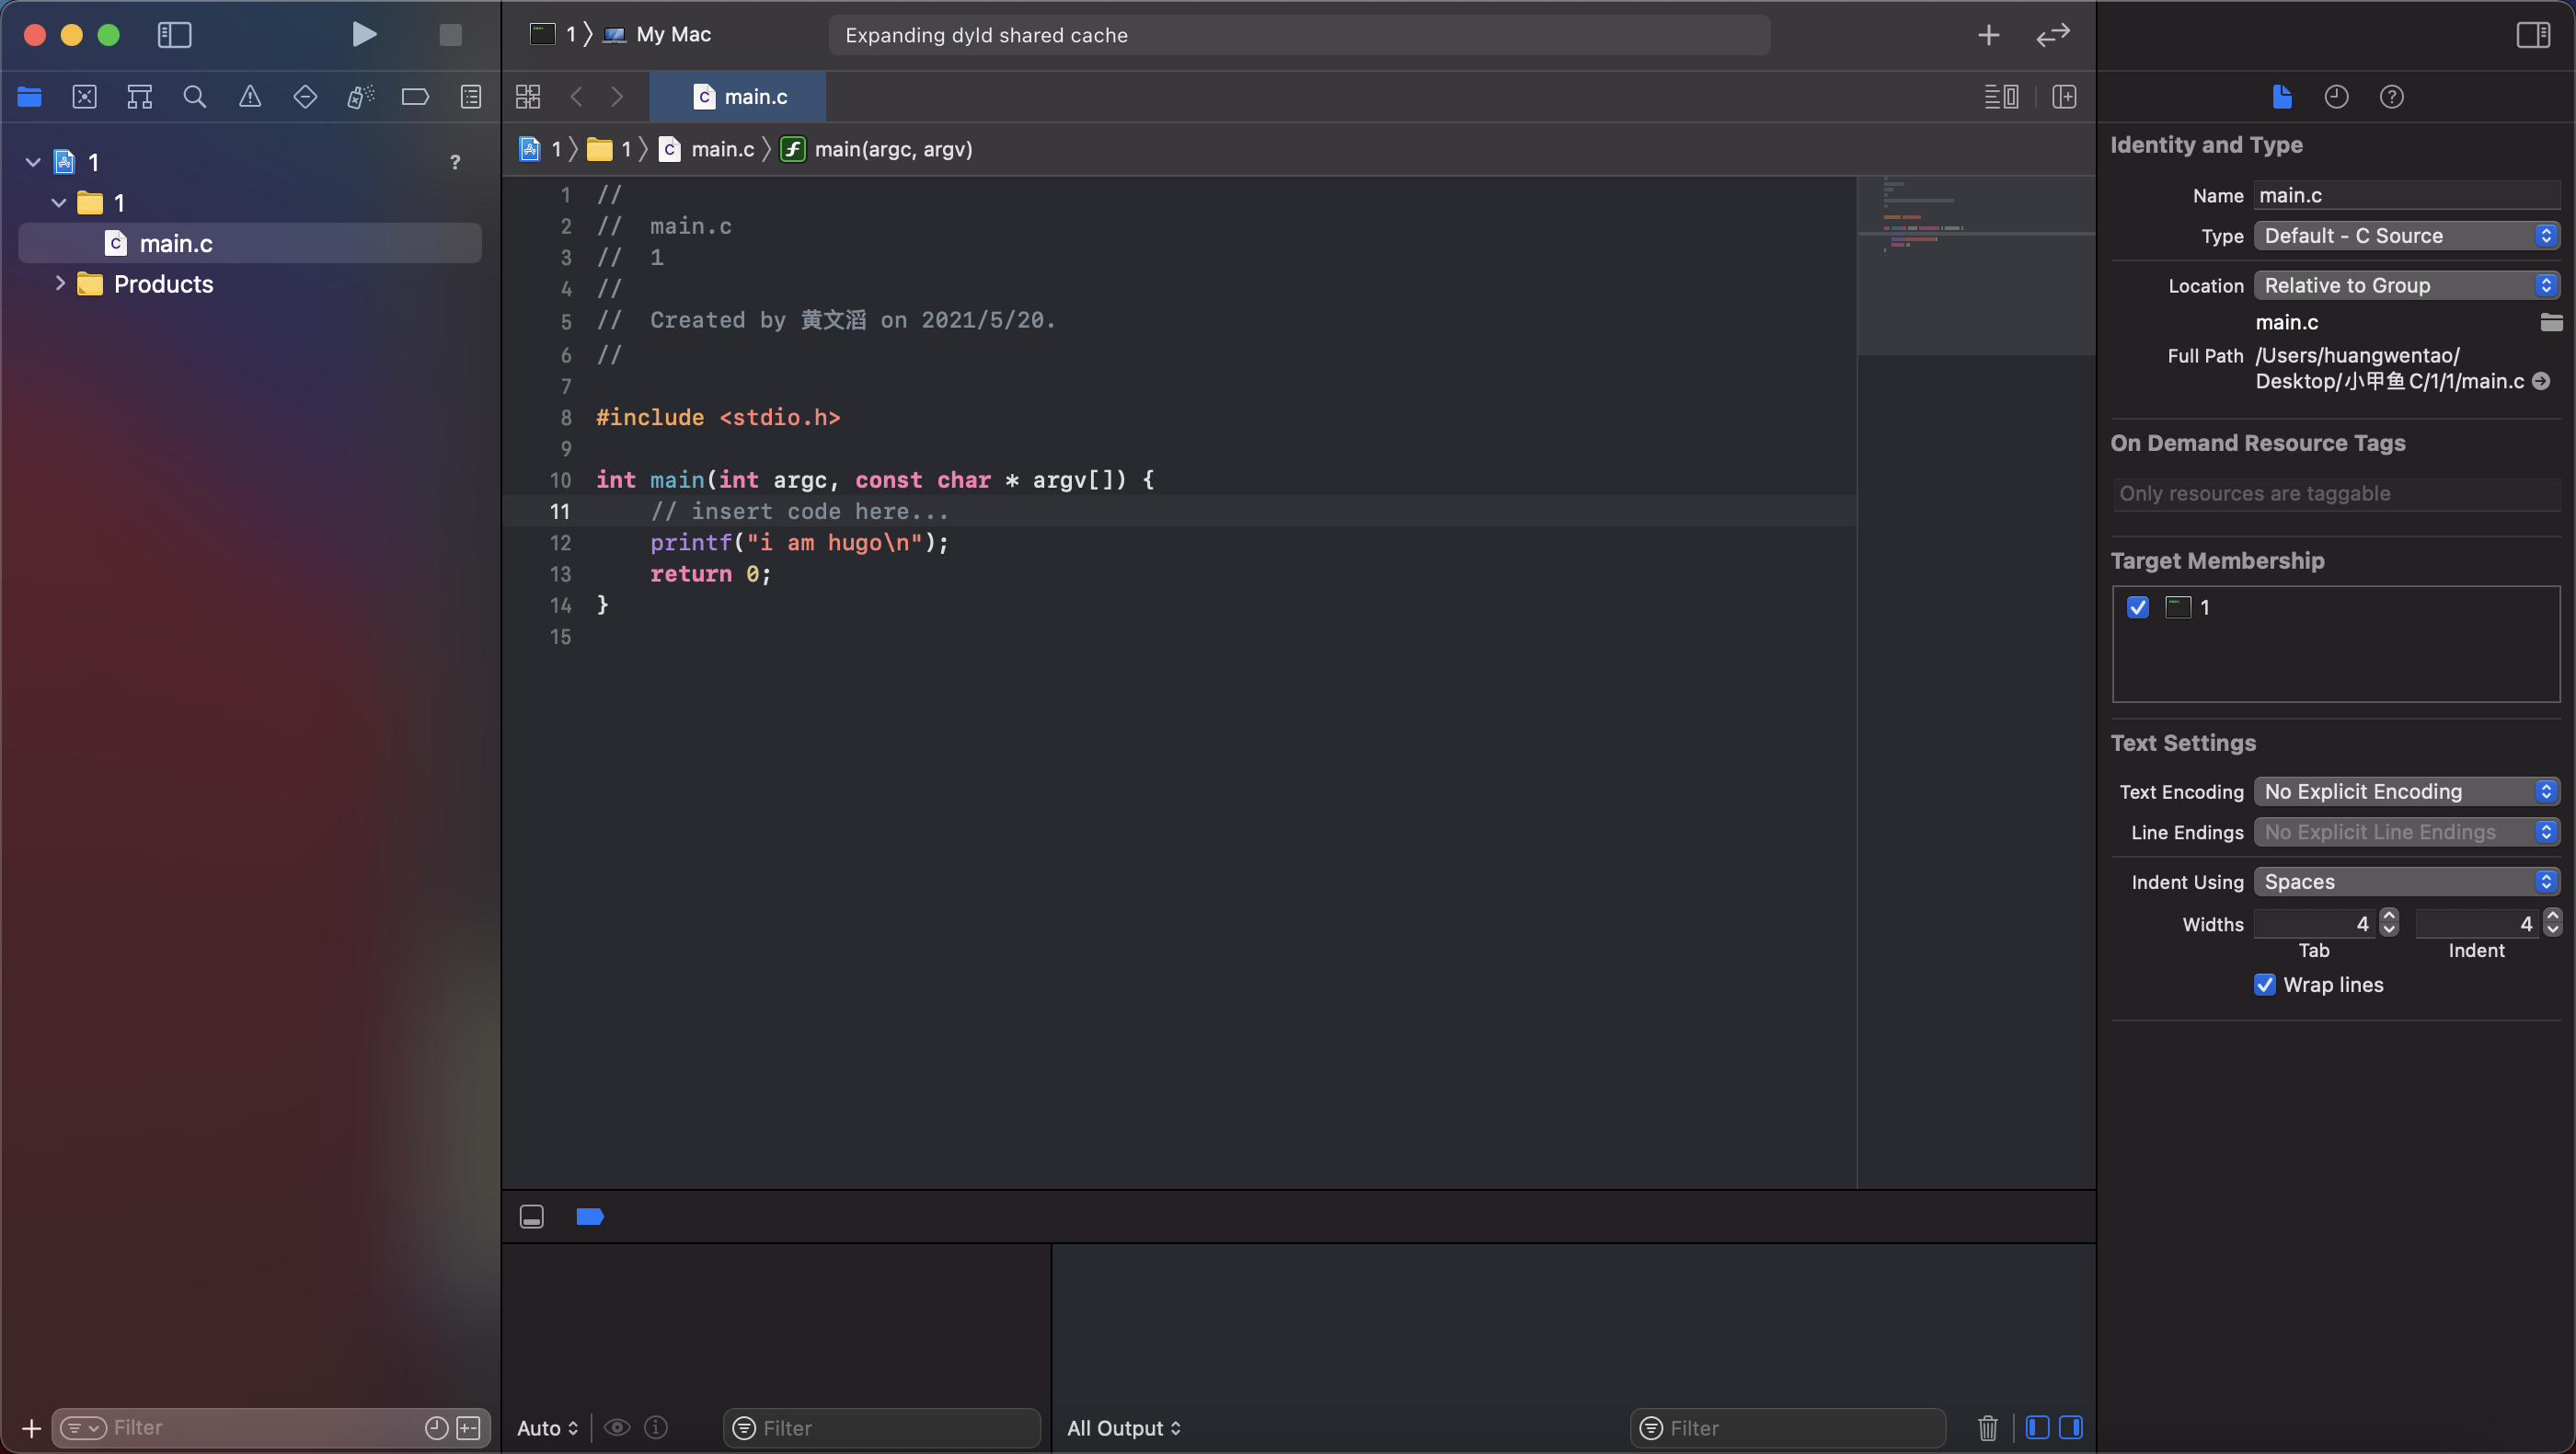Open the All Output dropdown
The width and height of the screenshot is (2576, 1454).
[1124, 1428]
